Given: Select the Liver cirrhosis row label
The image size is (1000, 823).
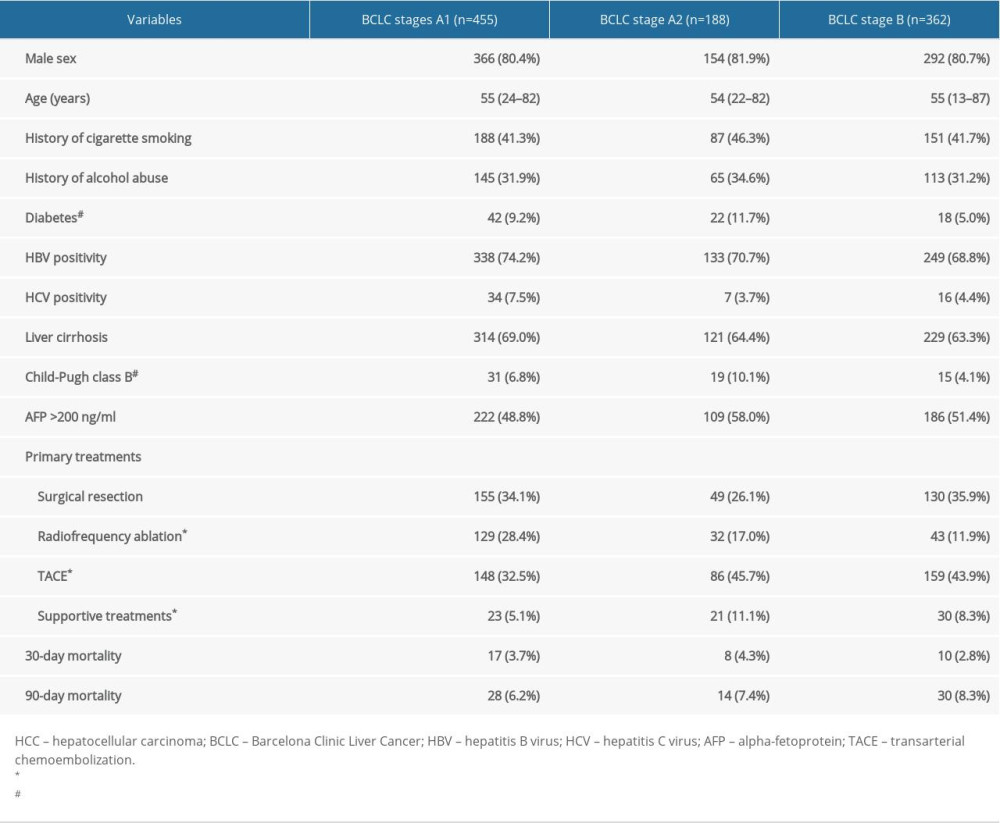Looking at the screenshot, I should pos(66,338).
